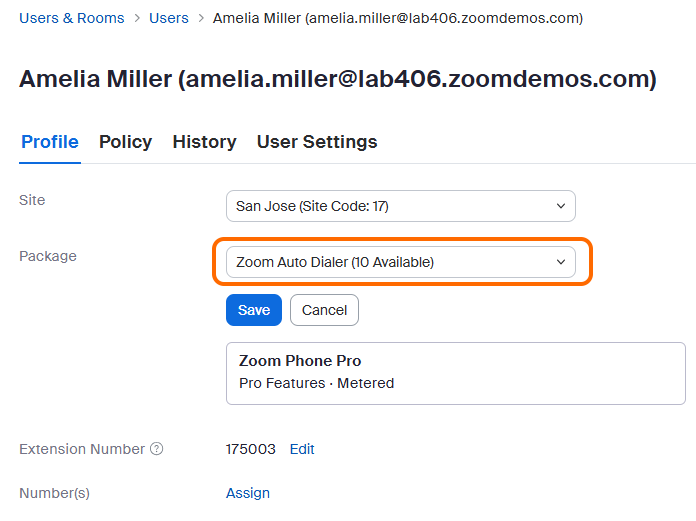The width and height of the screenshot is (696, 521).
Task: Go back to Users breadcrumb link
Action: point(169,18)
